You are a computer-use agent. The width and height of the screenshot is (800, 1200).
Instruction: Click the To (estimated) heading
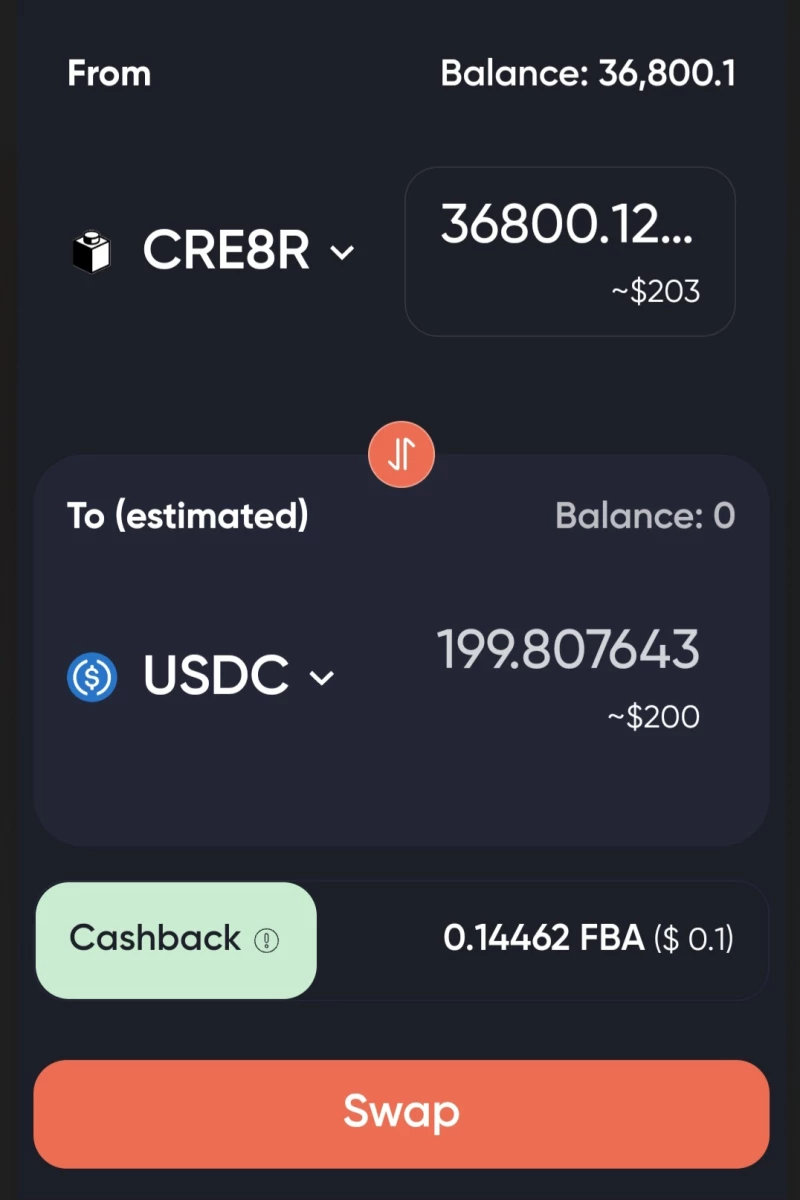(188, 517)
